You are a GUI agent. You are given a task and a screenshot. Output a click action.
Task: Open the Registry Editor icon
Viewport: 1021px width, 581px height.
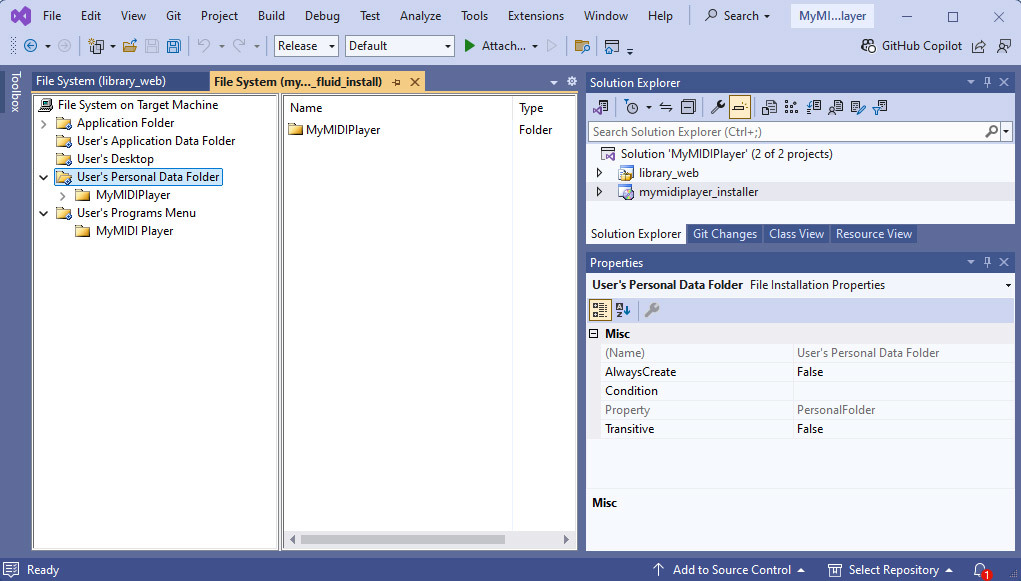pyautogui.click(x=791, y=107)
